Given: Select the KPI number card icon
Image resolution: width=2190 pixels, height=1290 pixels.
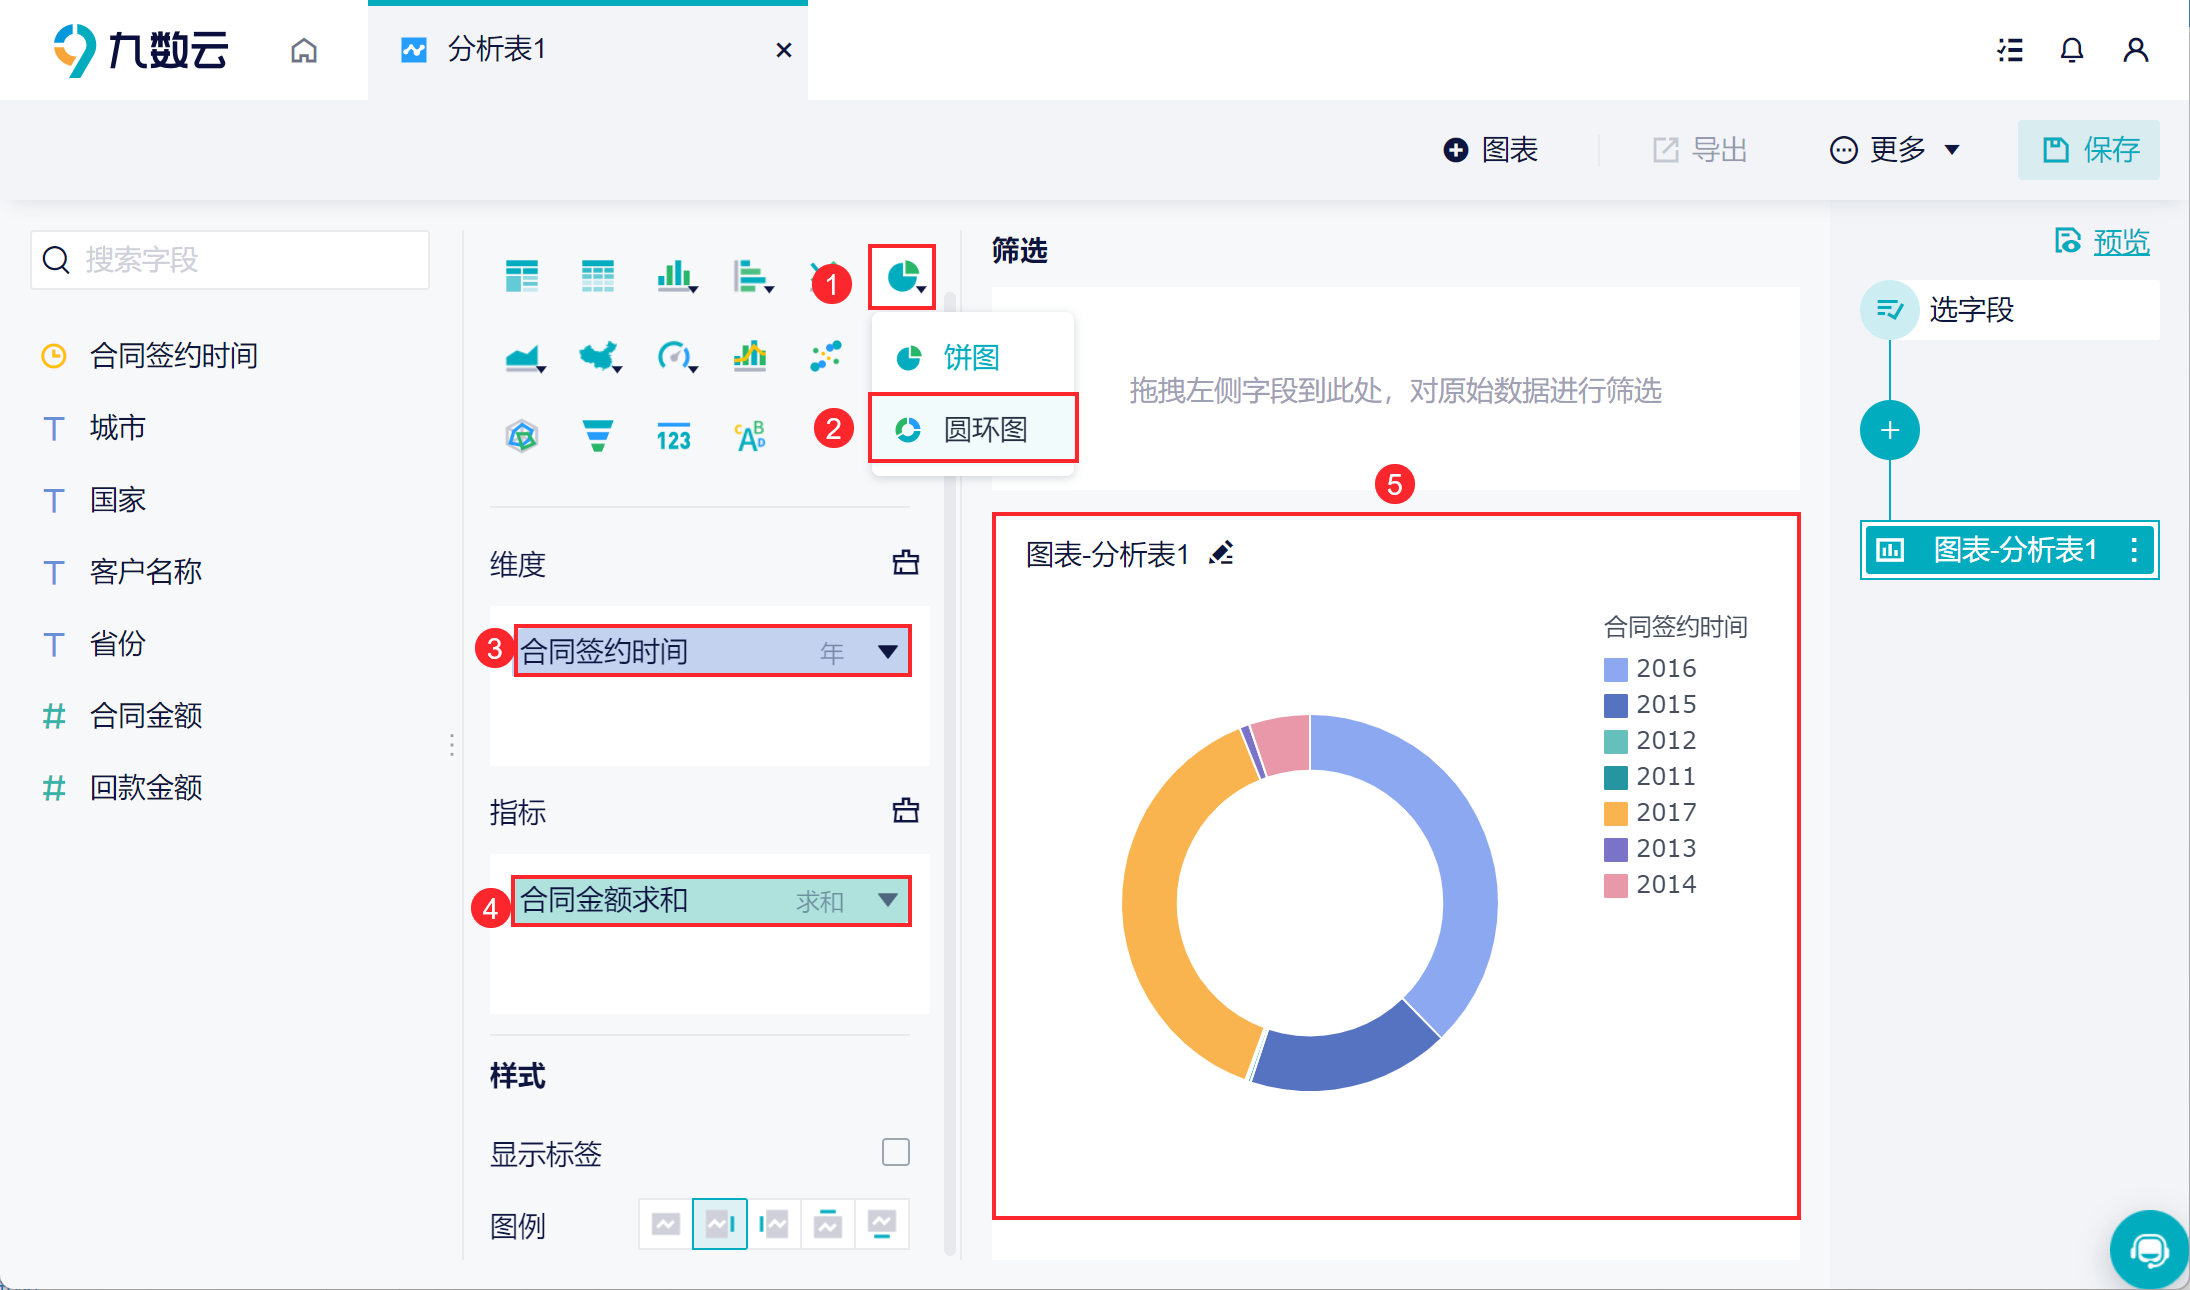Looking at the screenshot, I should pyautogui.click(x=674, y=436).
